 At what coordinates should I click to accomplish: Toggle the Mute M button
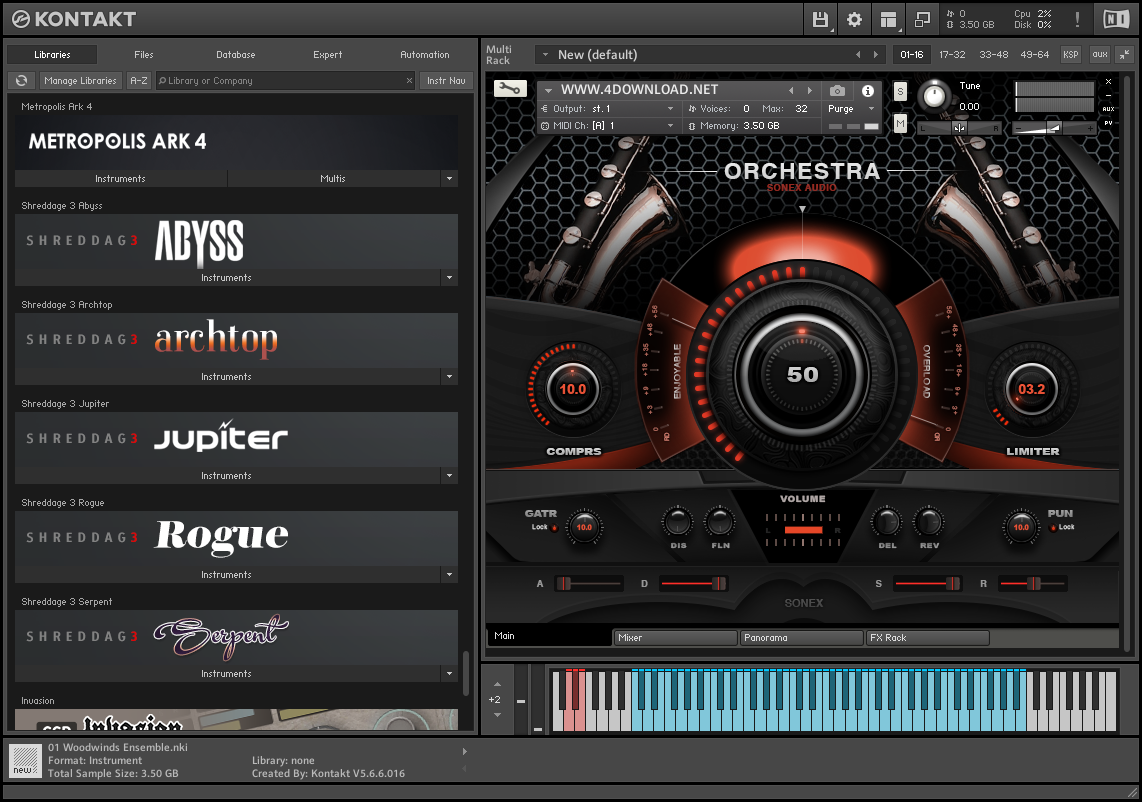900,124
